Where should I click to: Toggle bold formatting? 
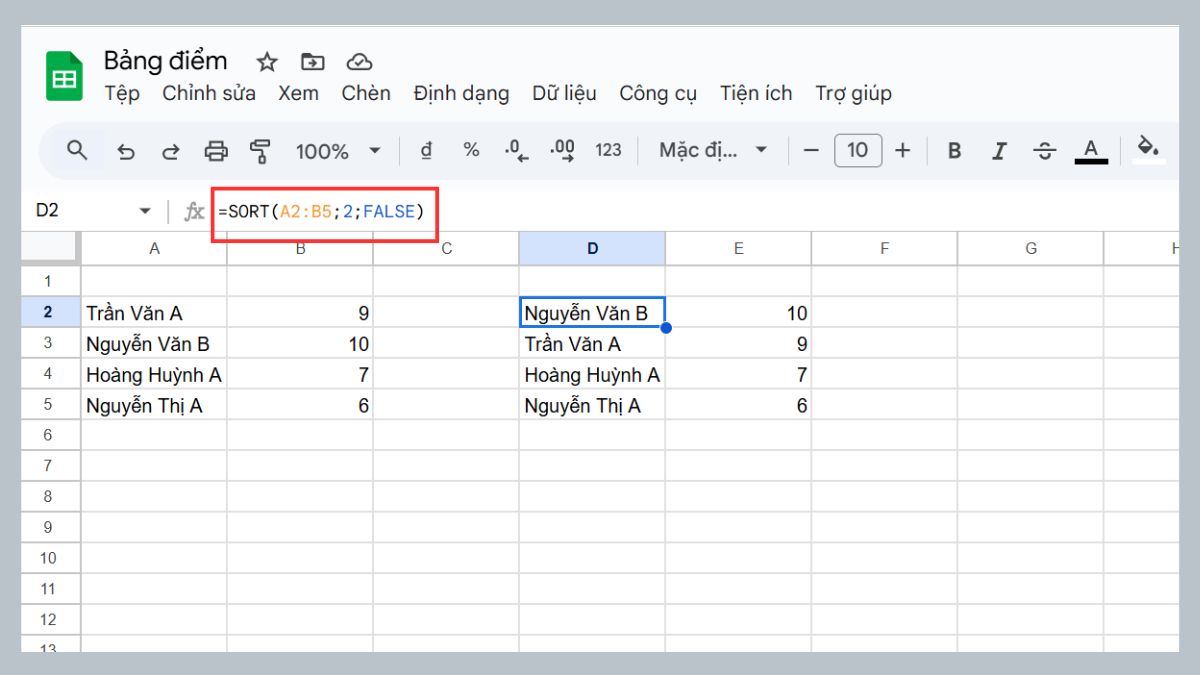click(954, 150)
